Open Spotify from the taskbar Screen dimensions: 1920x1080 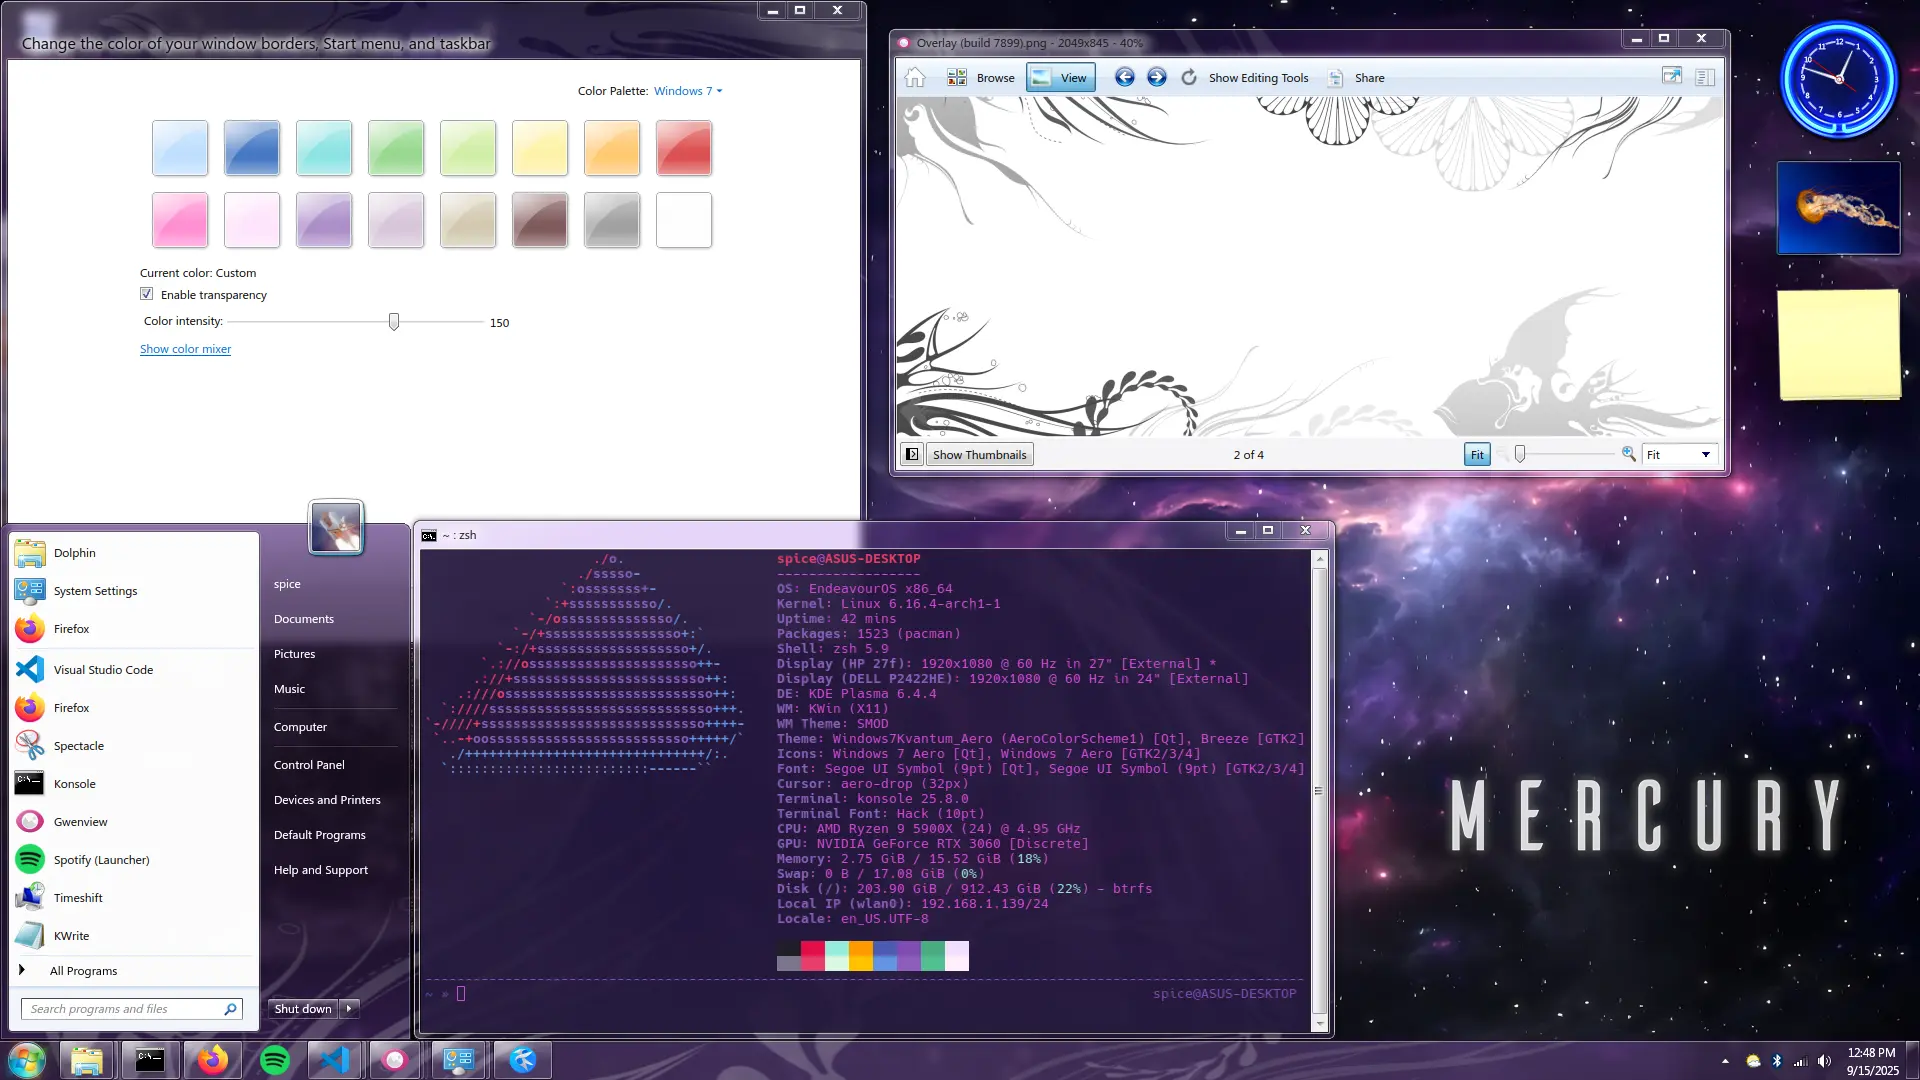pyautogui.click(x=274, y=1060)
